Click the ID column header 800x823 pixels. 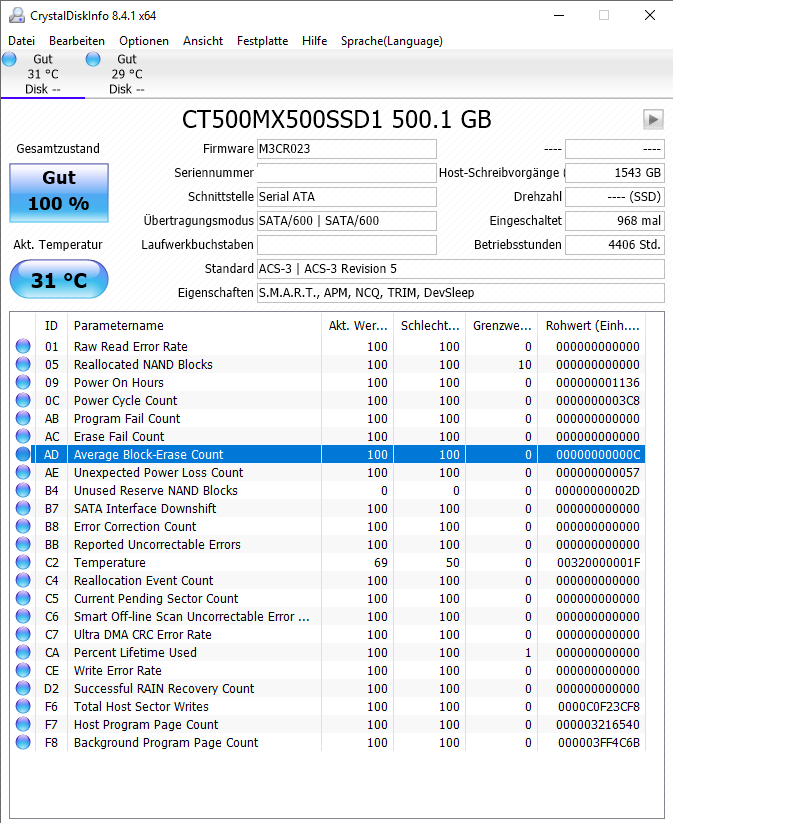point(51,325)
